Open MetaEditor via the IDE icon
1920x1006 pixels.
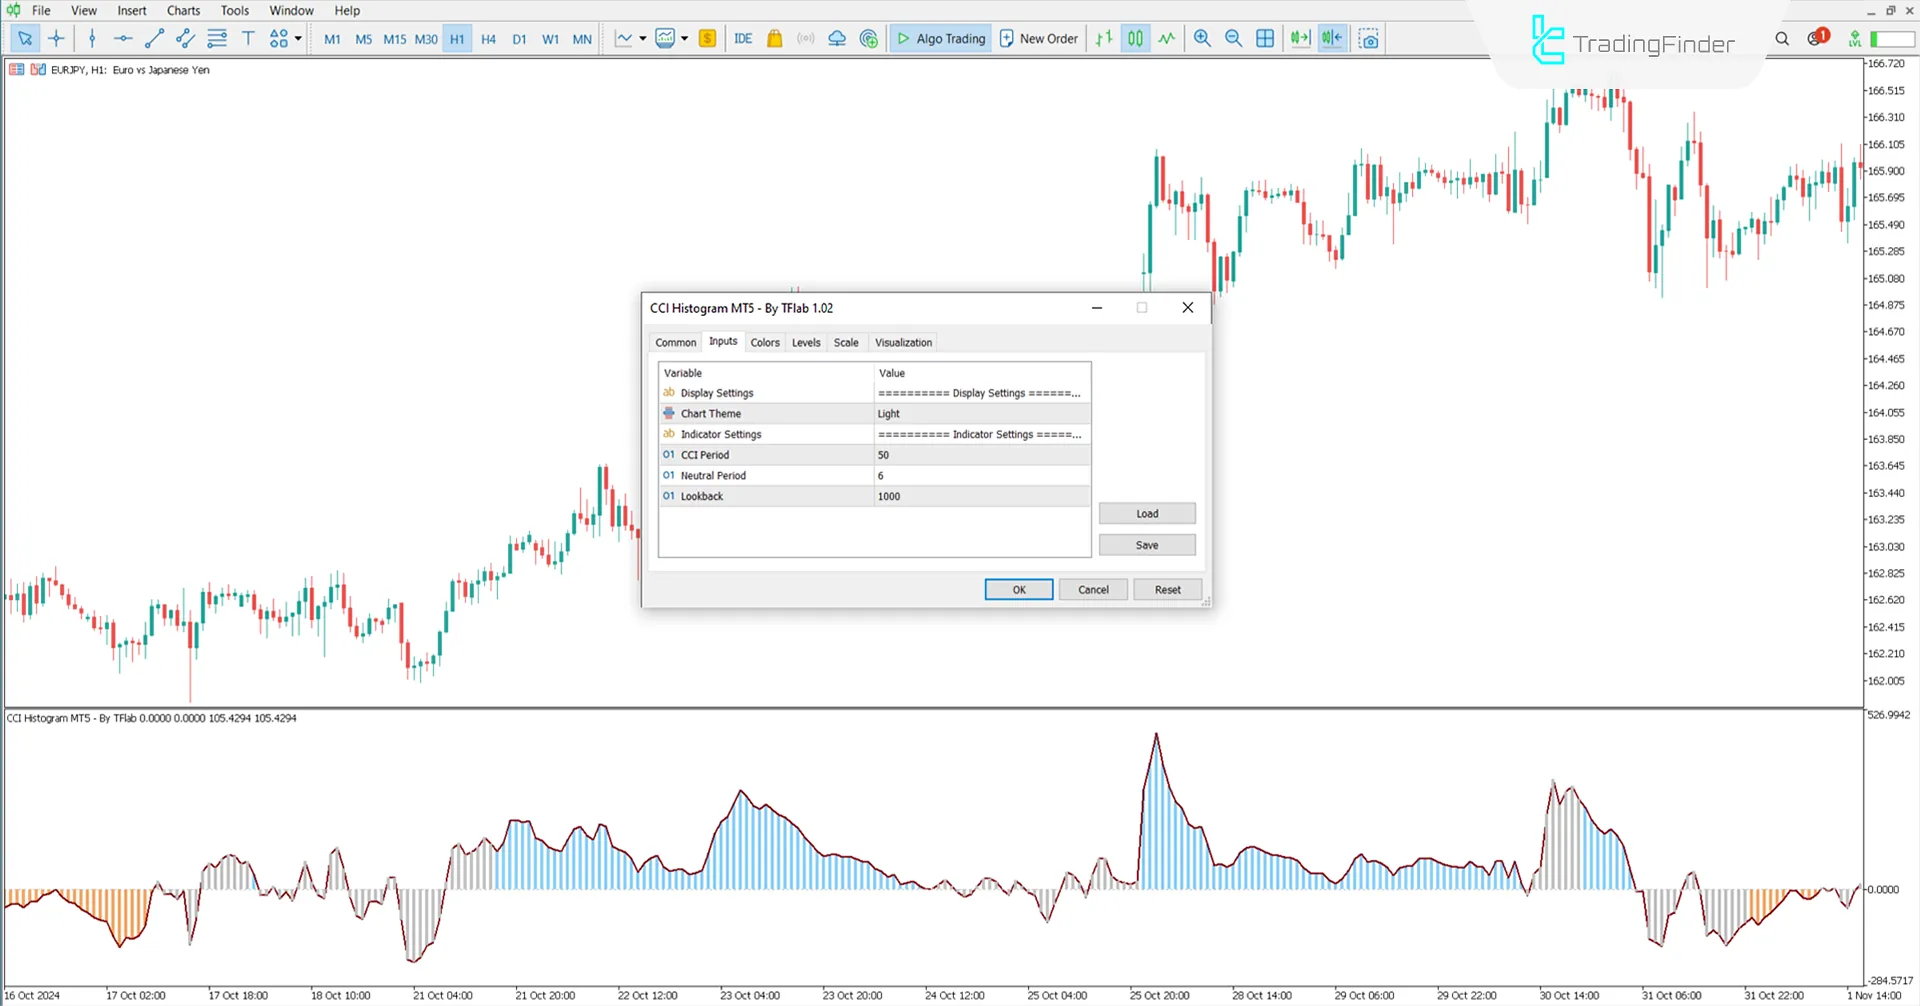(x=743, y=38)
